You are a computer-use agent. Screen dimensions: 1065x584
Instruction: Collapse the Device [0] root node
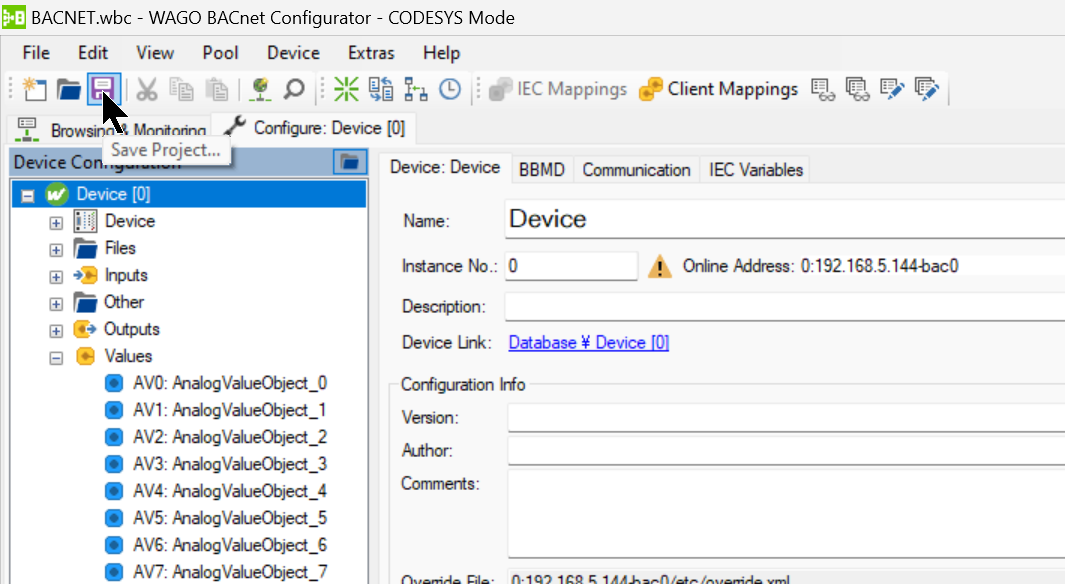pyautogui.click(x=28, y=196)
